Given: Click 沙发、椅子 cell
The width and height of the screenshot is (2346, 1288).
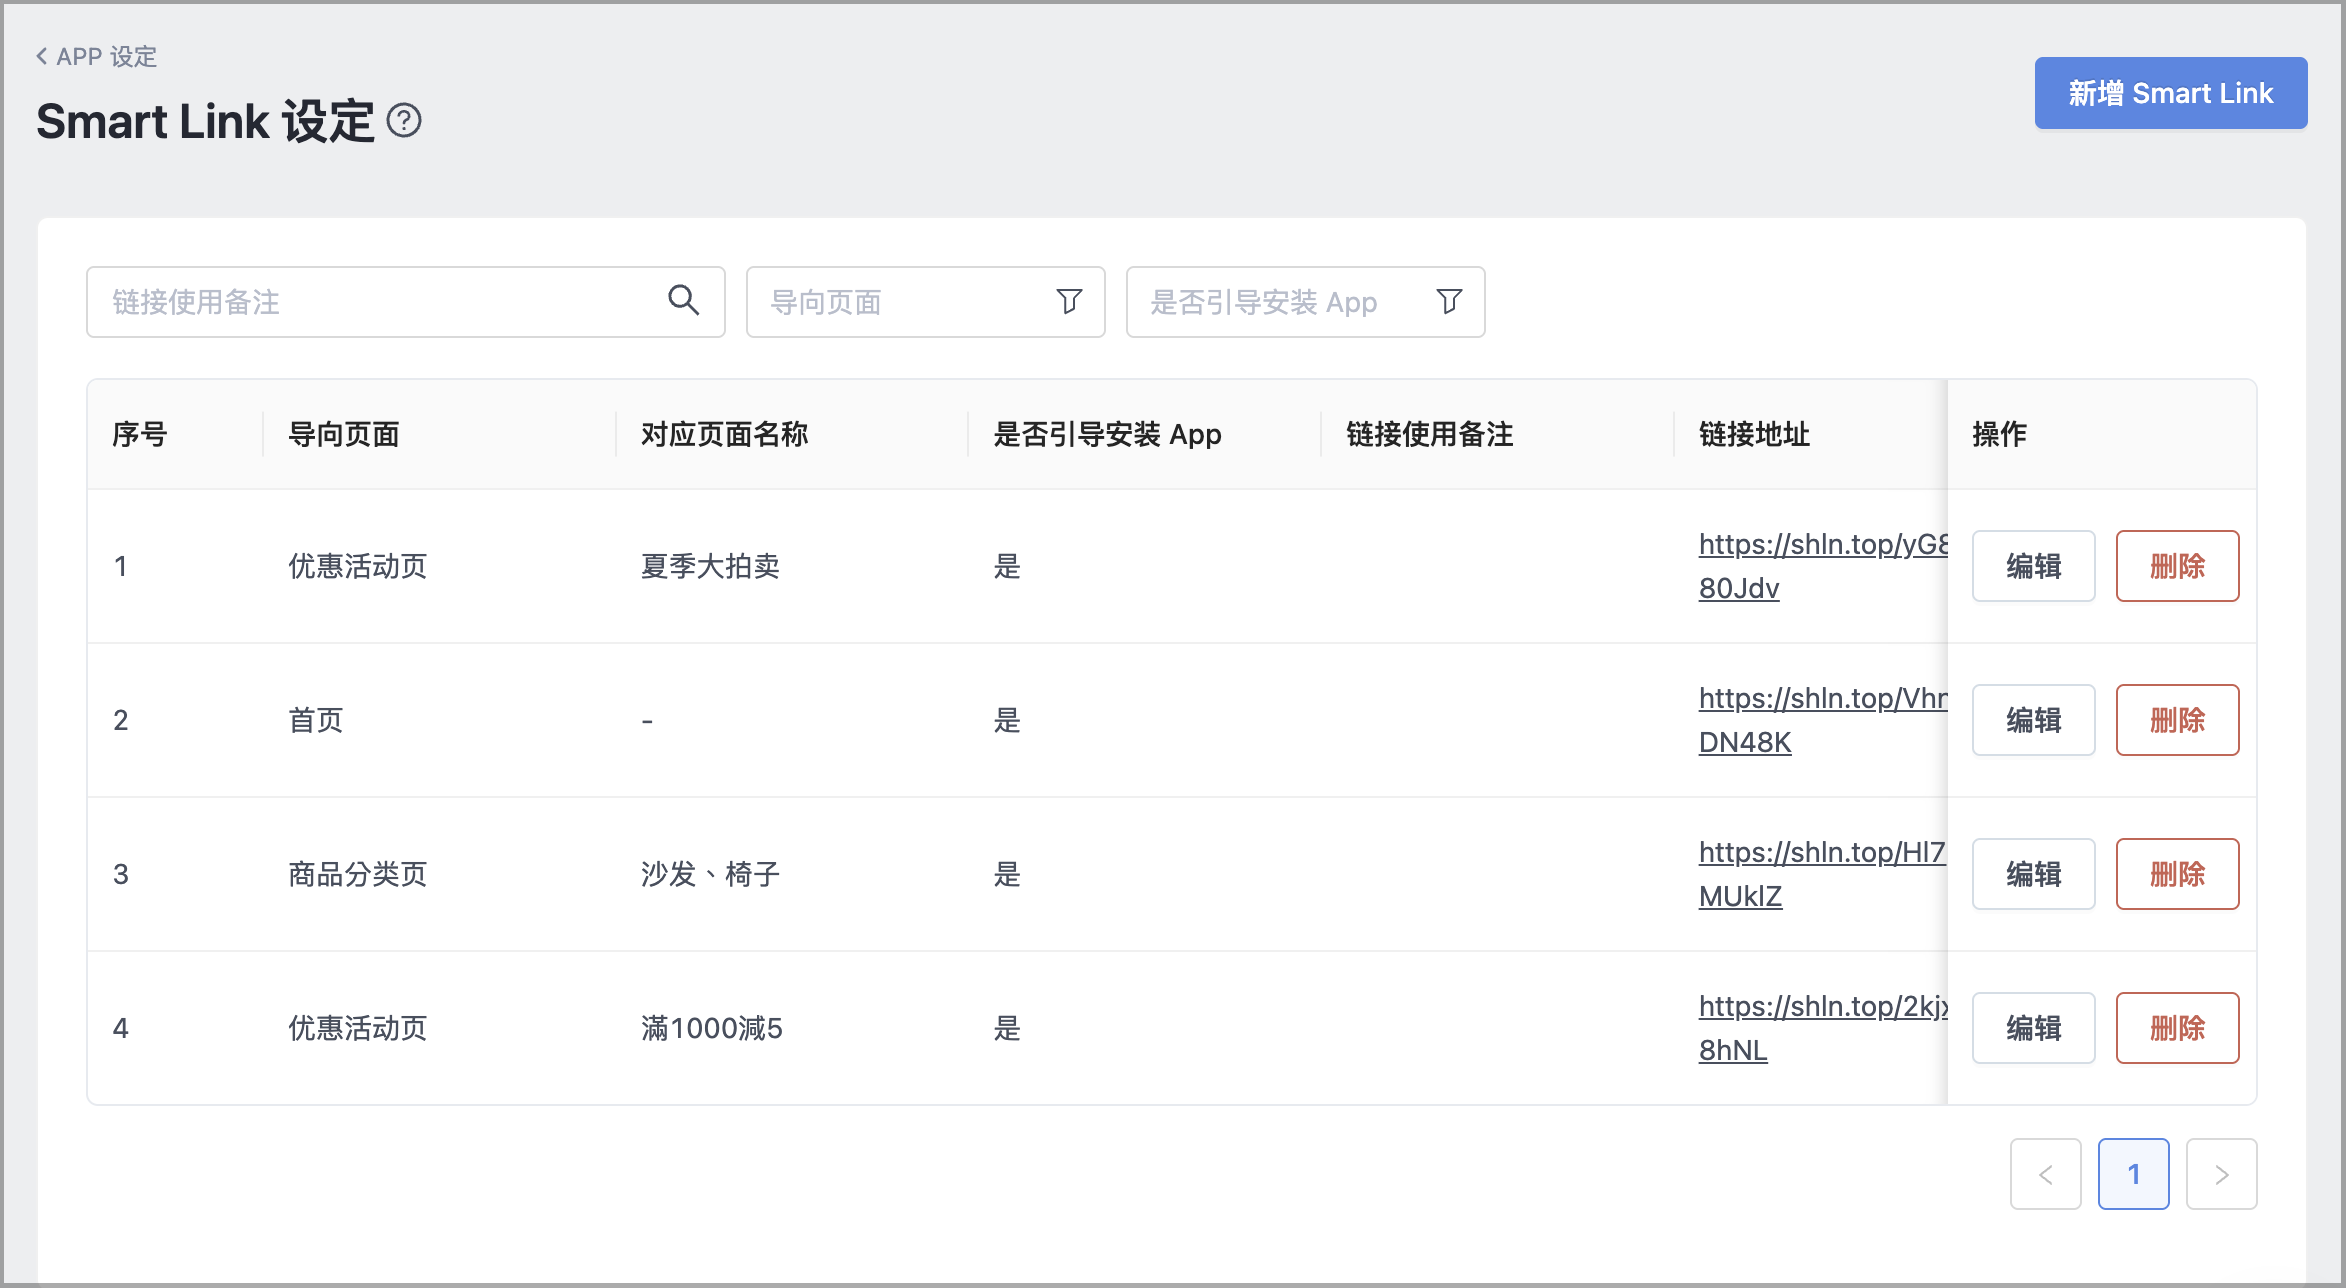Looking at the screenshot, I should coord(710,874).
